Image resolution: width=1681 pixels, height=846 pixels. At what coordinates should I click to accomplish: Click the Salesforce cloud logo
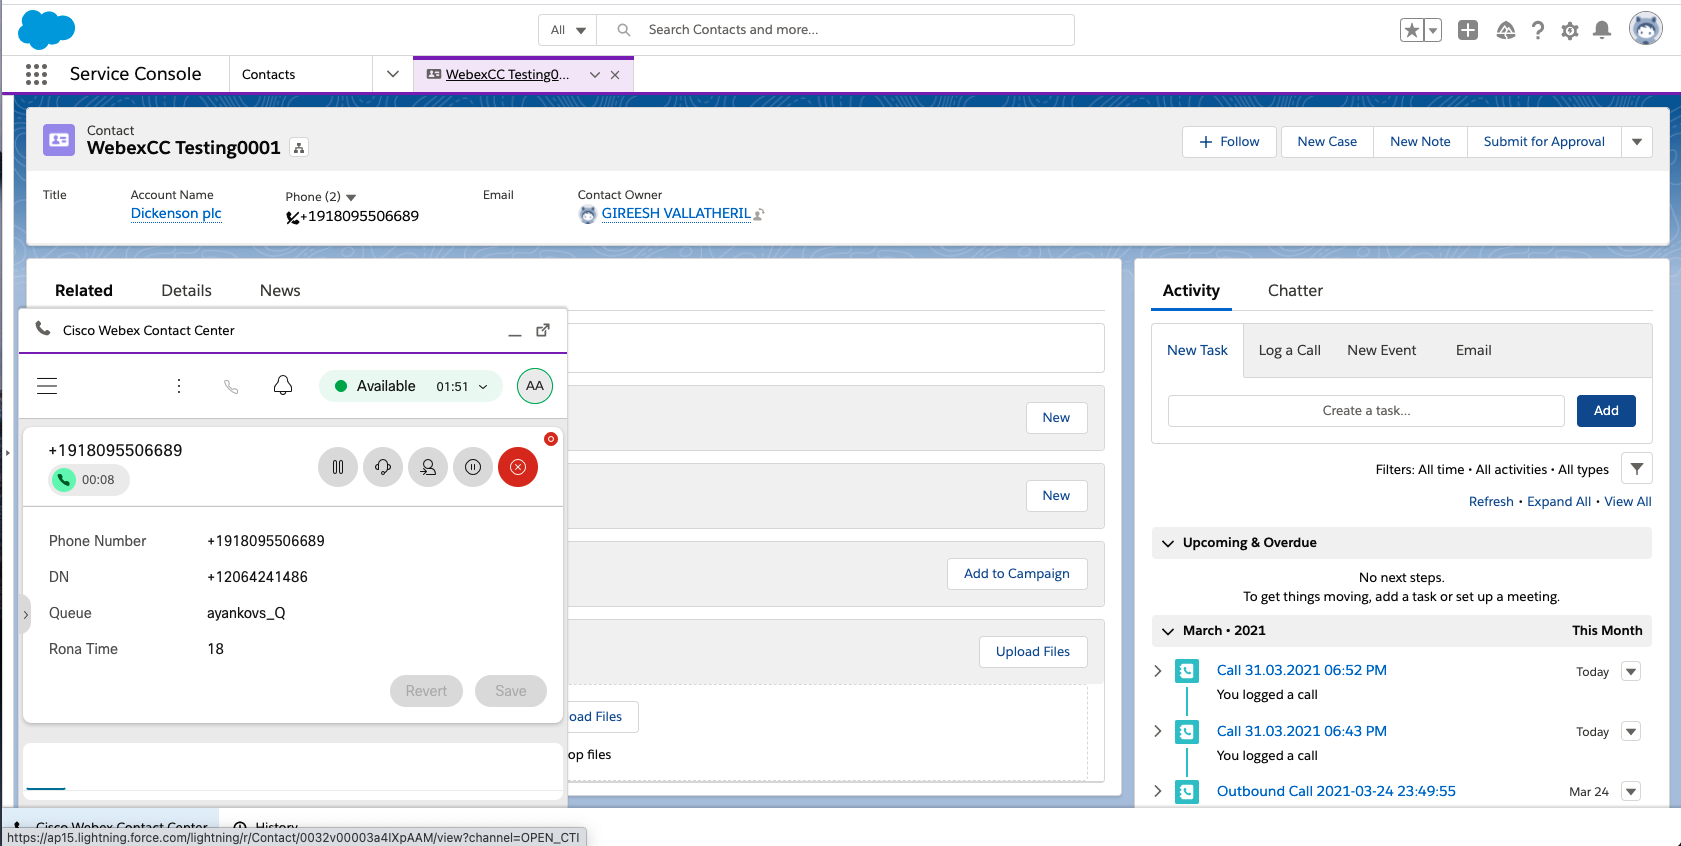tap(46, 29)
